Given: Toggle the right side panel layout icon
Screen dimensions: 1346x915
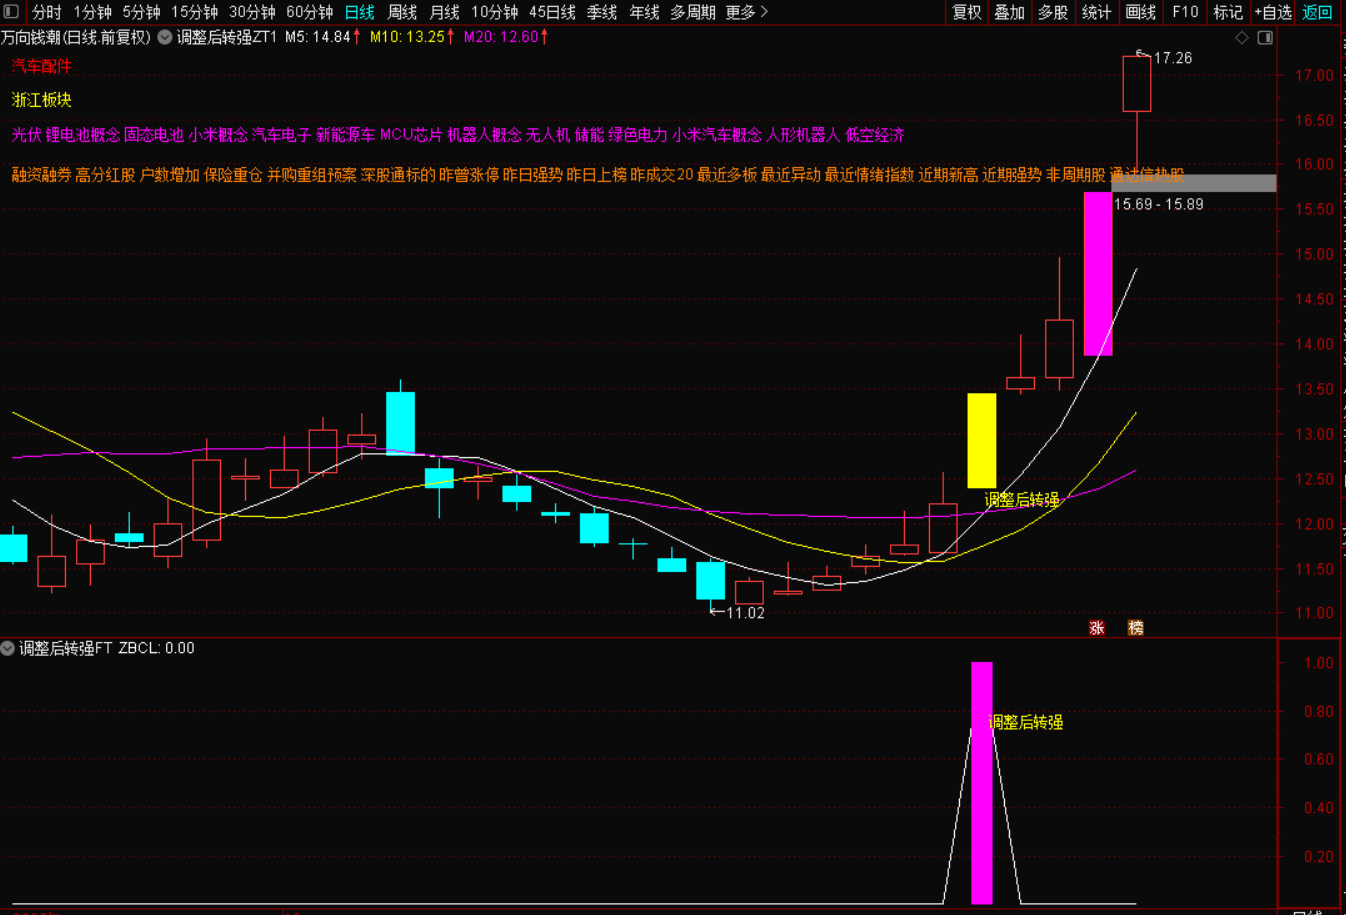Looking at the screenshot, I should coord(1265,38).
